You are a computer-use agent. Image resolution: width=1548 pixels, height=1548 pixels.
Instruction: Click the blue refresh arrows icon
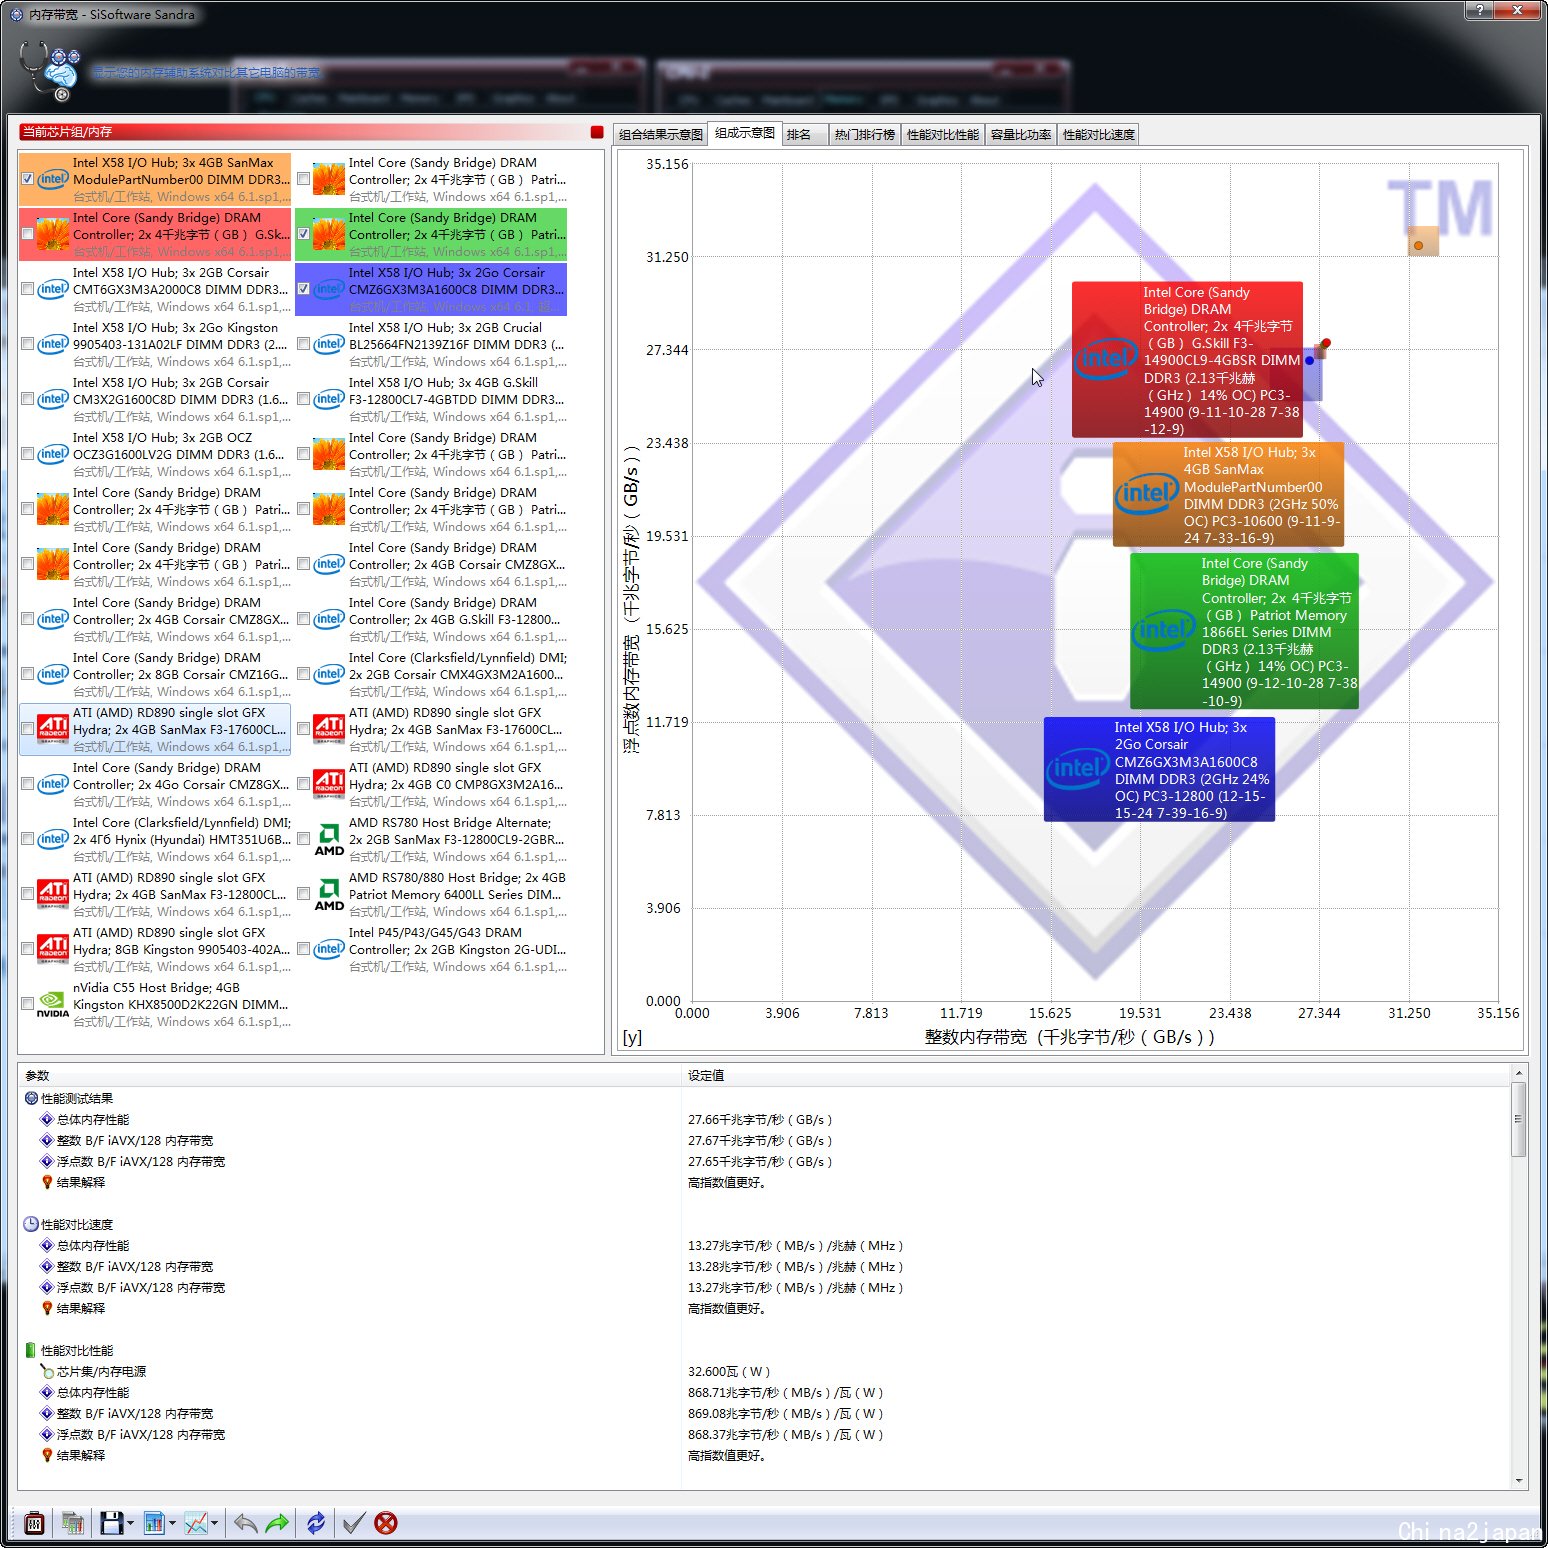click(x=316, y=1523)
